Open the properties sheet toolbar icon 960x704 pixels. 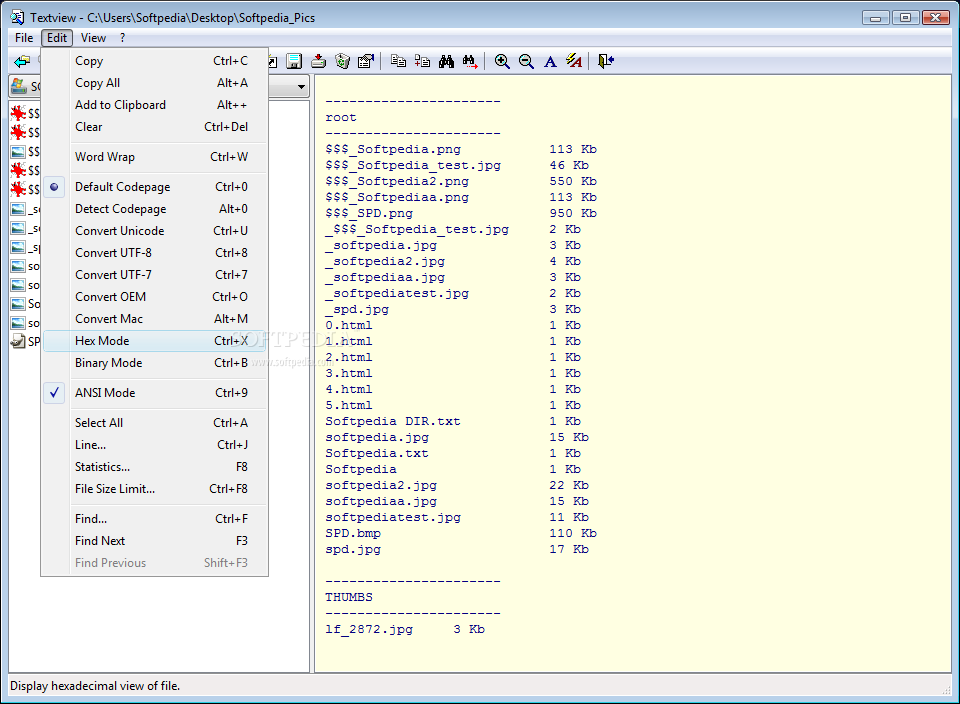point(366,61)
